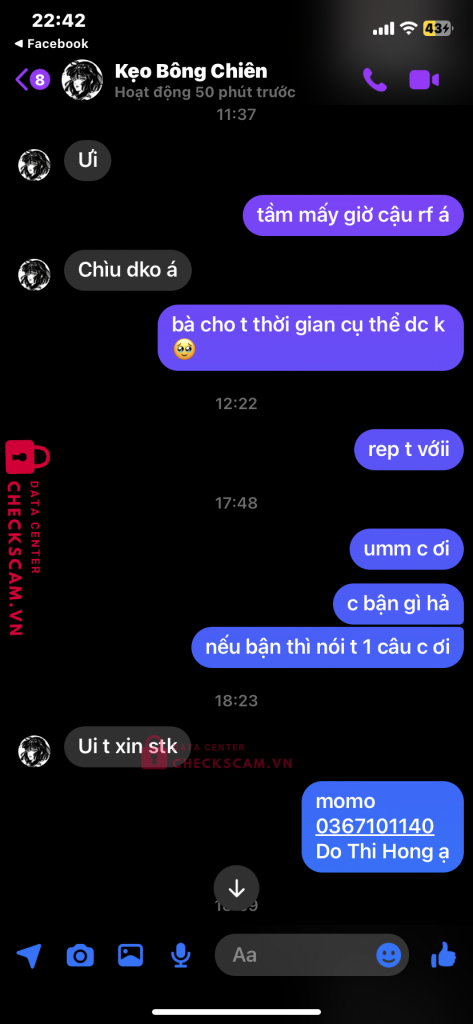Send a thumbs-up like

click(x=444, y=955)
